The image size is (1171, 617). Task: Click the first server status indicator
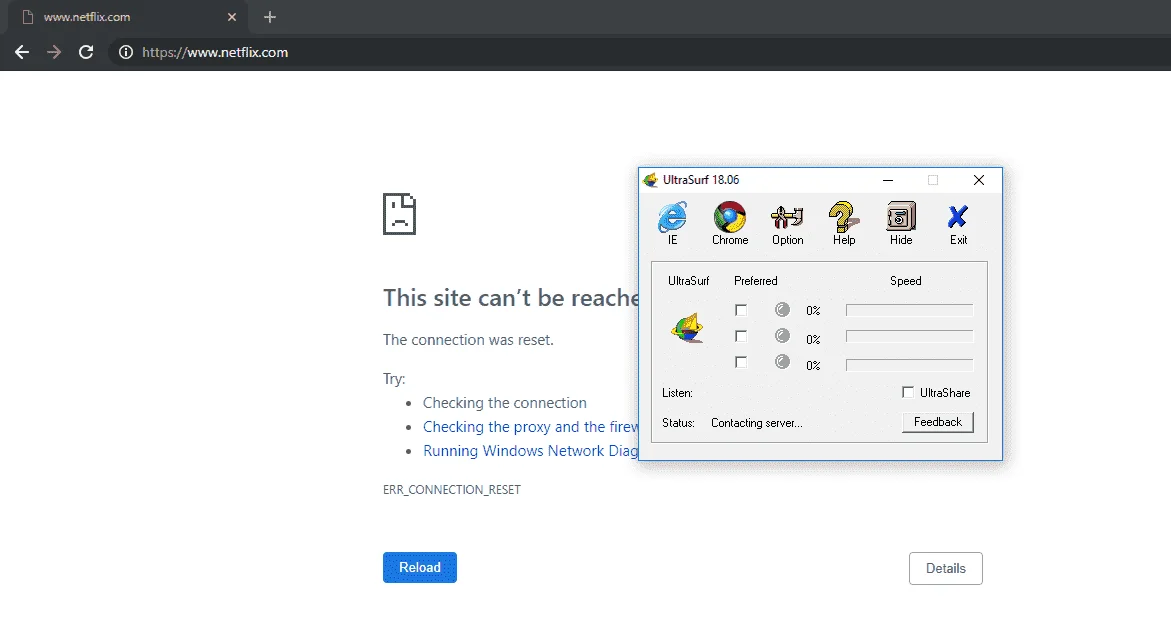coord(782,309)
